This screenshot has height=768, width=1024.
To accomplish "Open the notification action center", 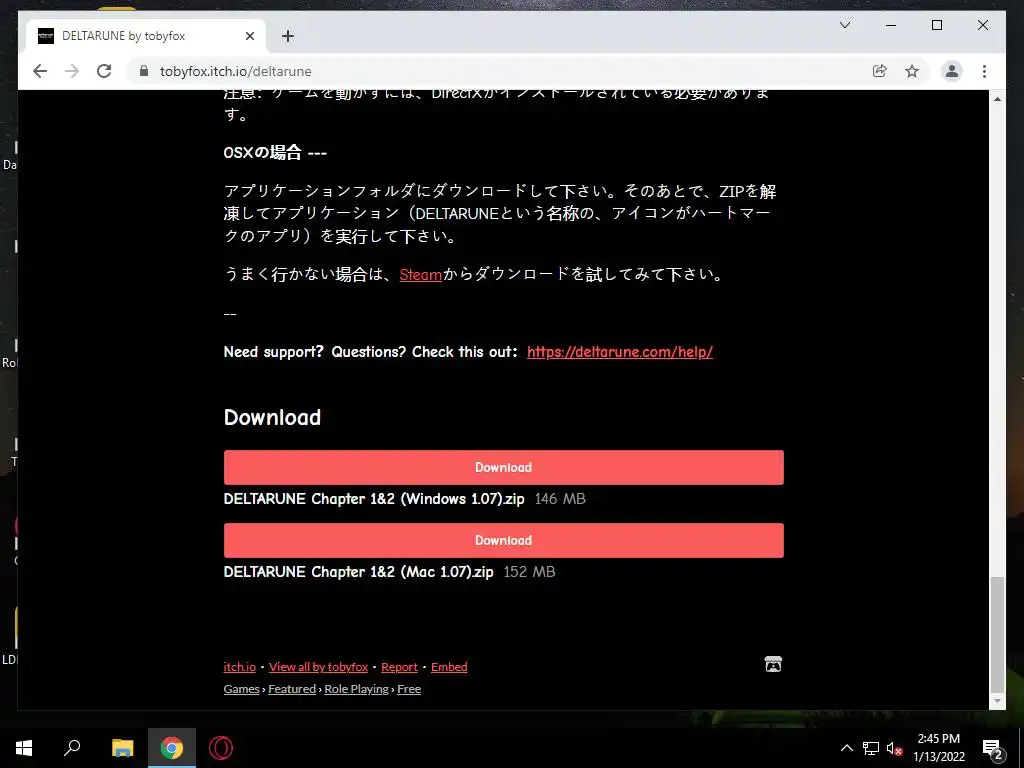I will (x=993, y=749).
